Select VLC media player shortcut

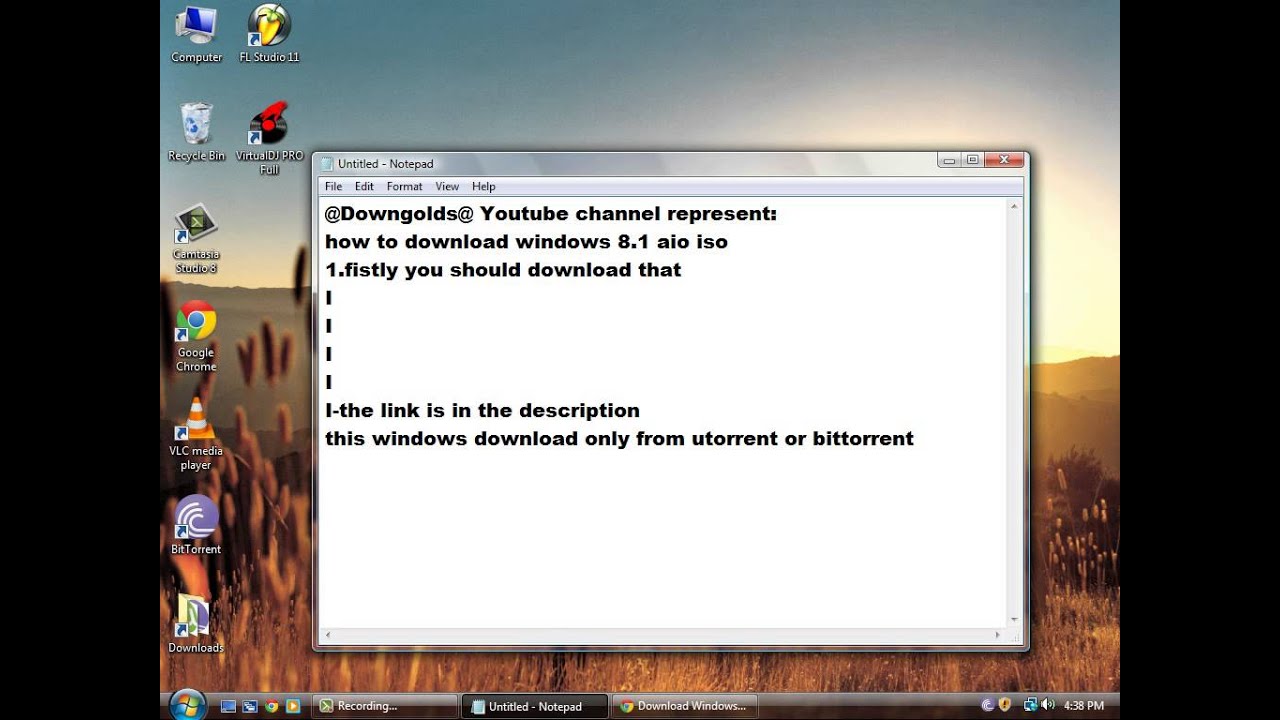click(x=196, y=434)
